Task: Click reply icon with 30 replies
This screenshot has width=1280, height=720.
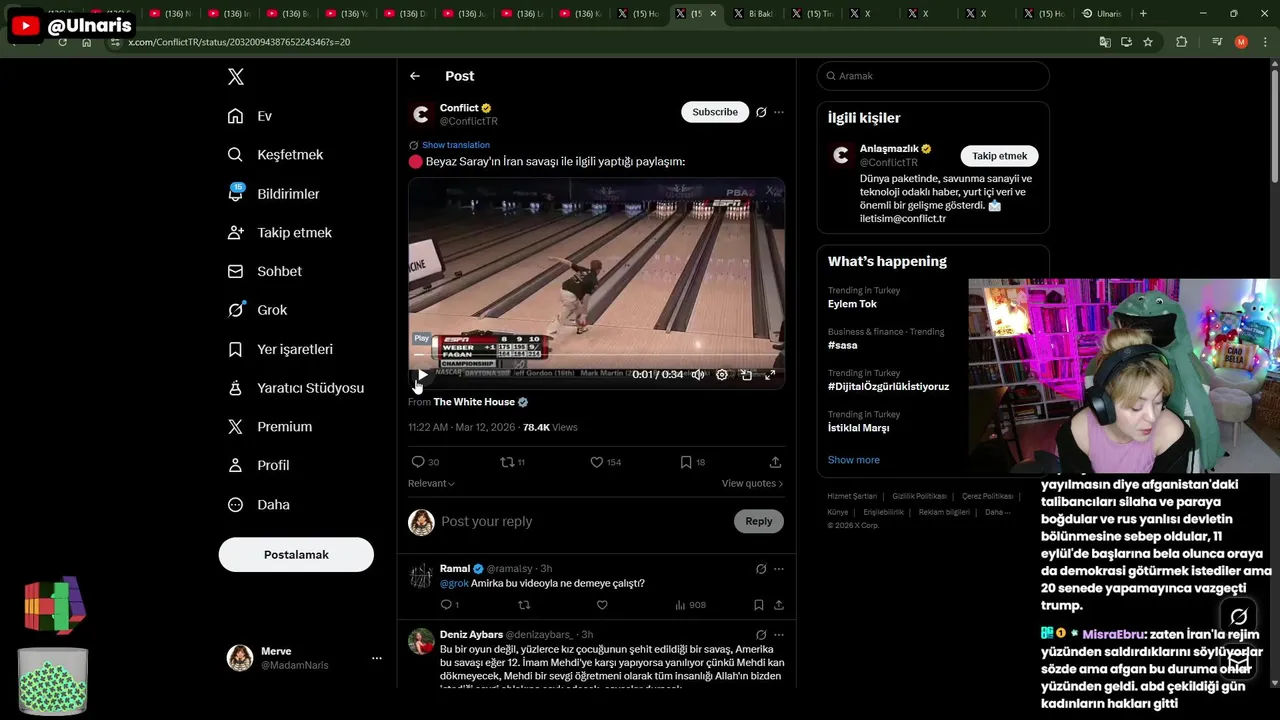Action: 425,462
